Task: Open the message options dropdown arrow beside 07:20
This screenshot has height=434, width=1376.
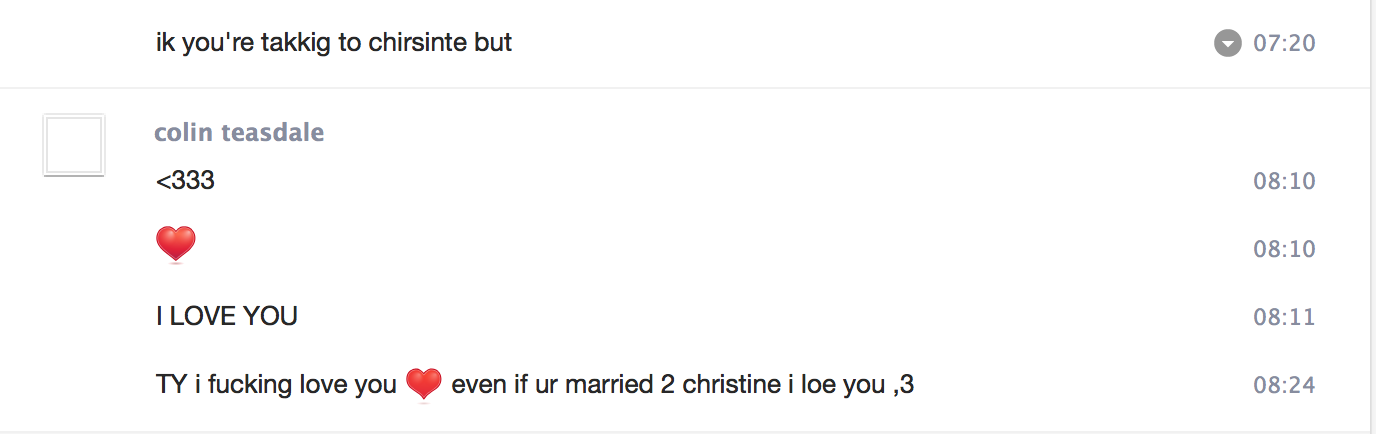Action: (1227, 43)
